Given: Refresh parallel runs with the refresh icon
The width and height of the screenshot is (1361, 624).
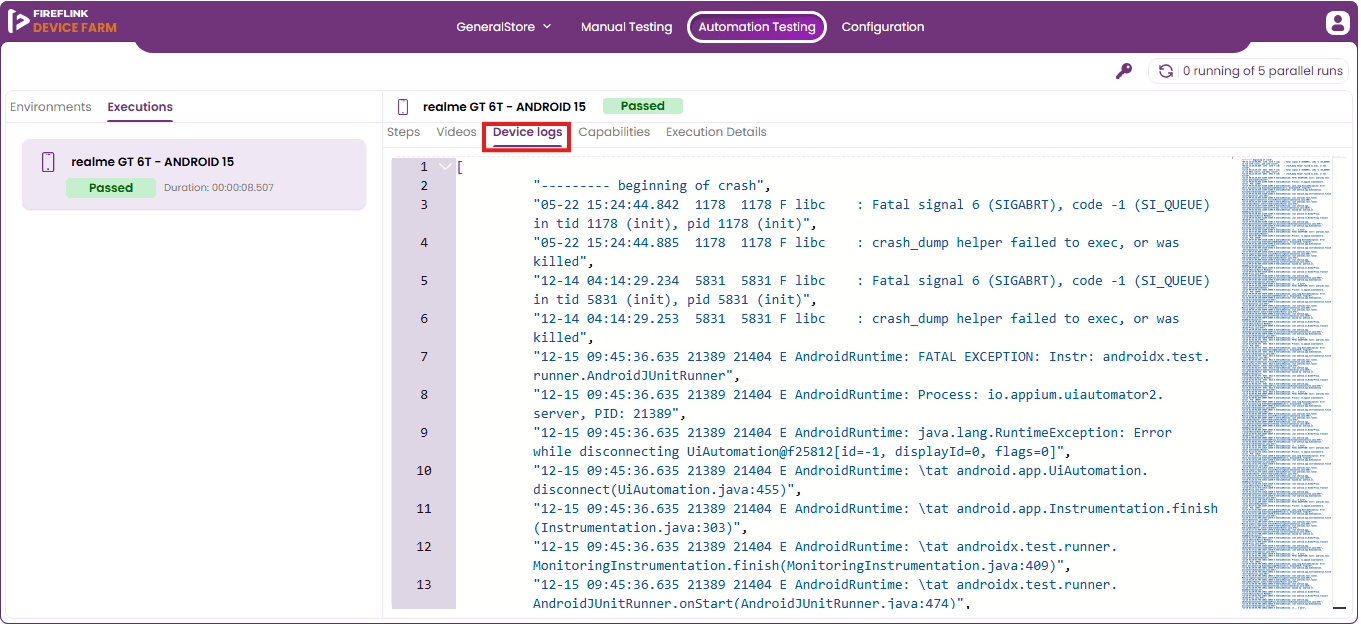Looking at the screenshot, I should coord(1166,71).
